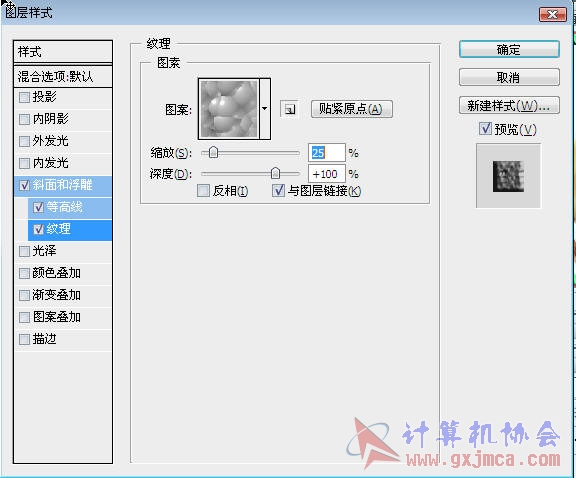576x478 pixels.
Task: Uncheck 与图层链接 link with layer
Action: click(278, 191)
